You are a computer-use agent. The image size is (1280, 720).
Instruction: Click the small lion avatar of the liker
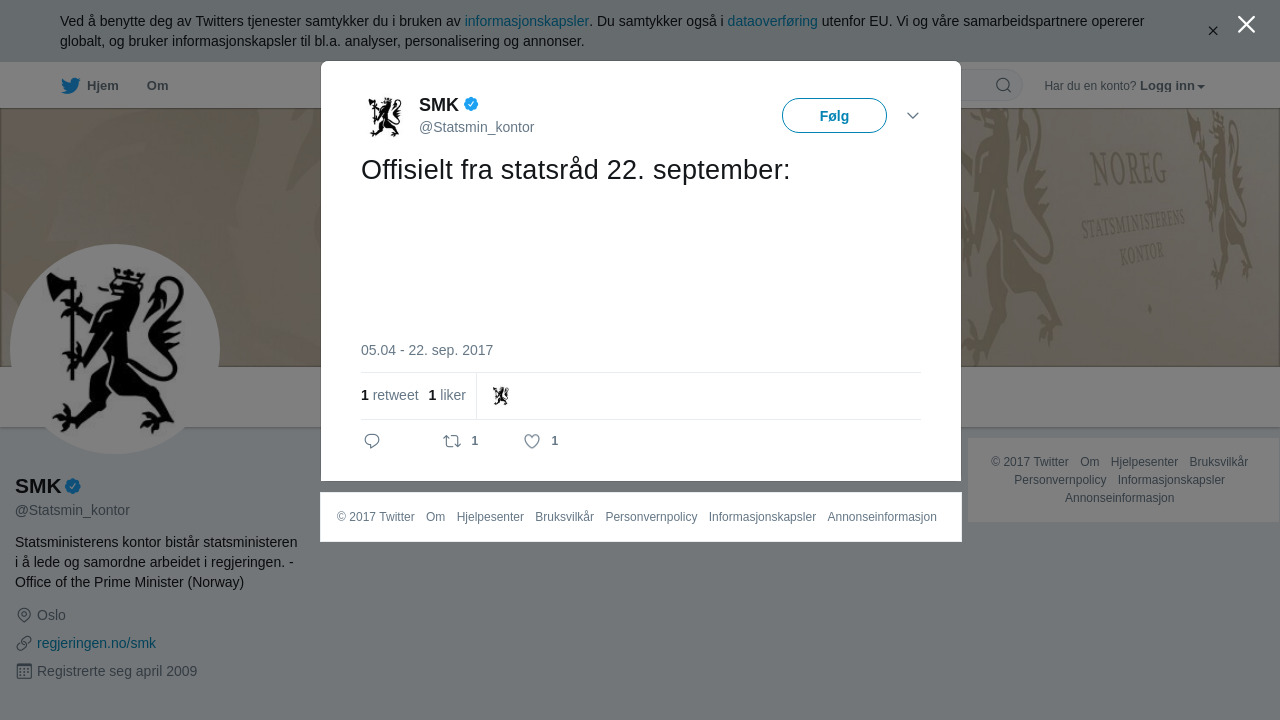[x=501, y=396]
